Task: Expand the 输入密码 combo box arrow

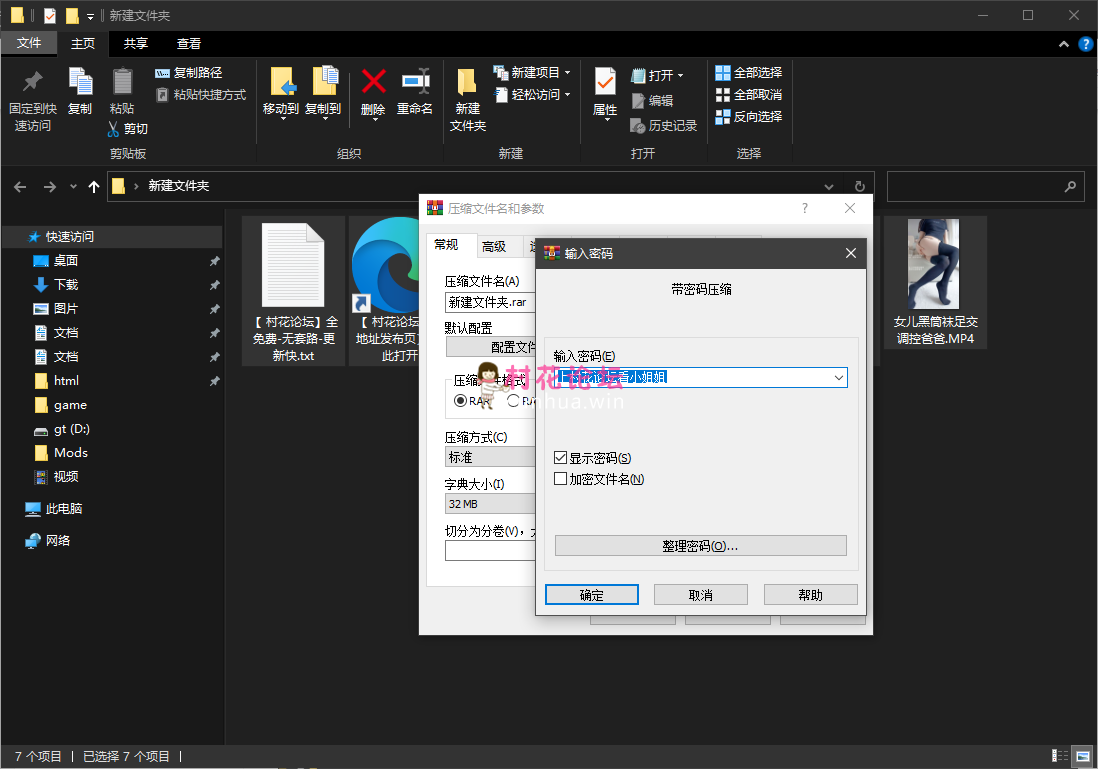Action: pyautogui.click(x=838, y=378)
